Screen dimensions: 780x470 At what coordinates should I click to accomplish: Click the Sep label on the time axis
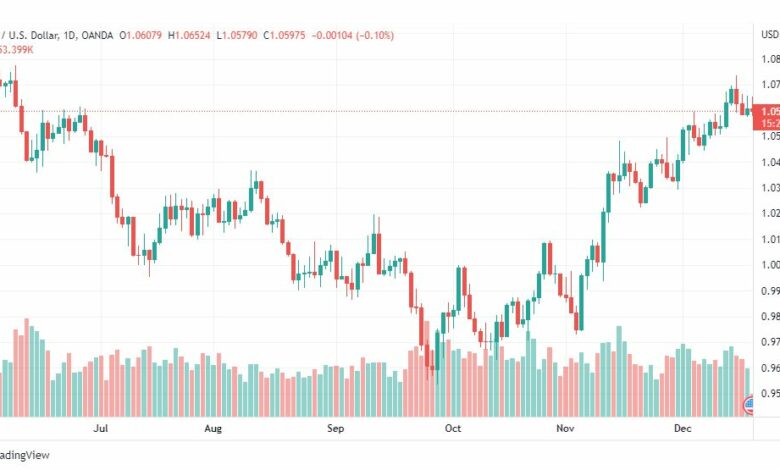click(x=335, y=428)
